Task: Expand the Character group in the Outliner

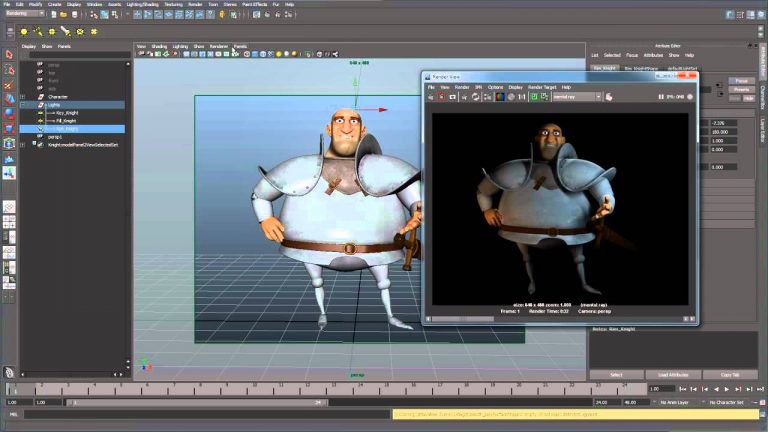Action: coord(23,97)
